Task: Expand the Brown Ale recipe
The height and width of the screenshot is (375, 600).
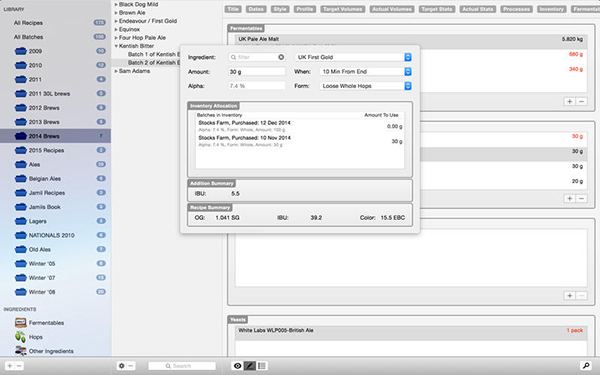Action: [x=116, y=13]
